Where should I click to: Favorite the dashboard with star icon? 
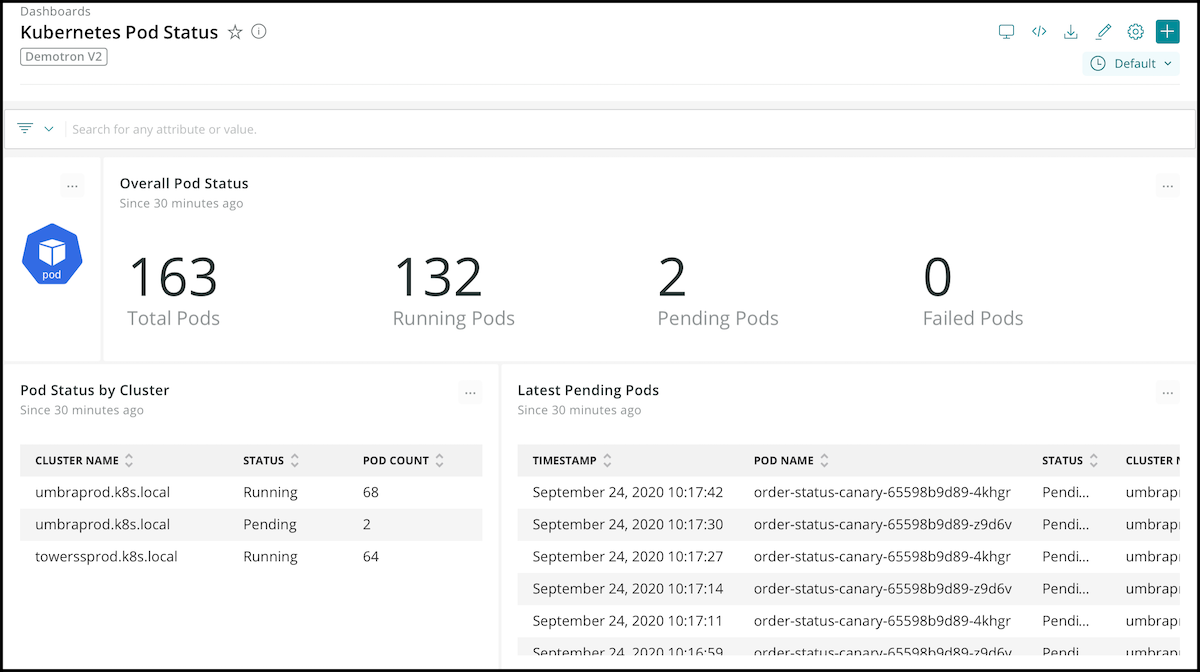235,32
